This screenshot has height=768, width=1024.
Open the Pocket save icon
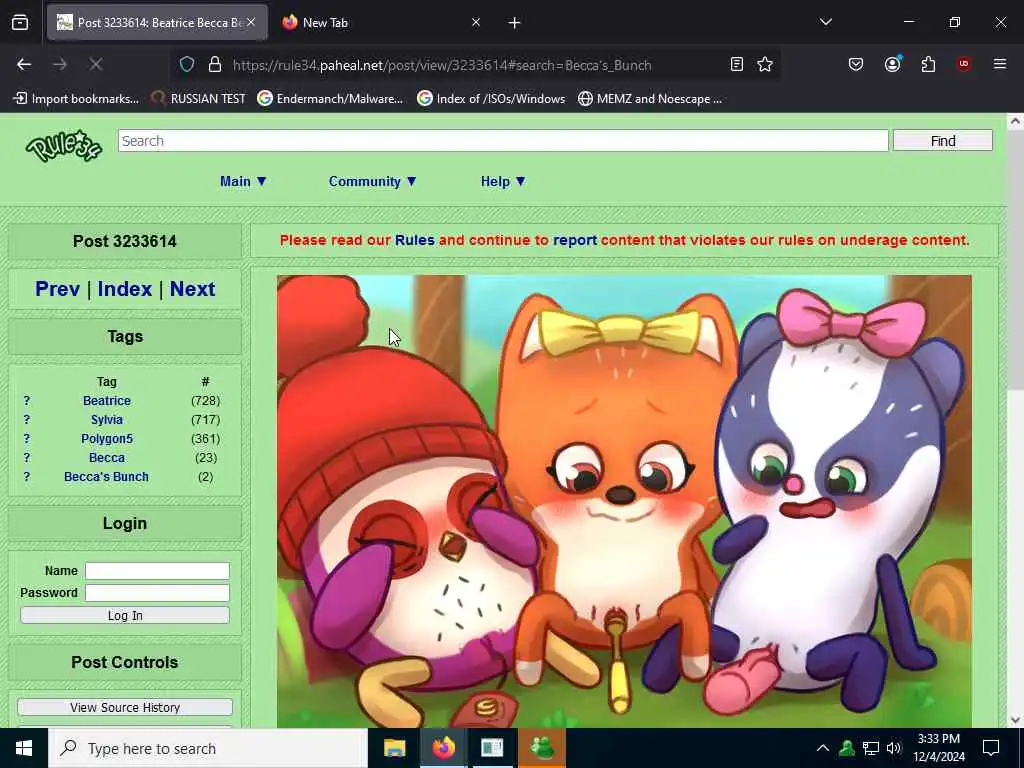coord(856,64)
